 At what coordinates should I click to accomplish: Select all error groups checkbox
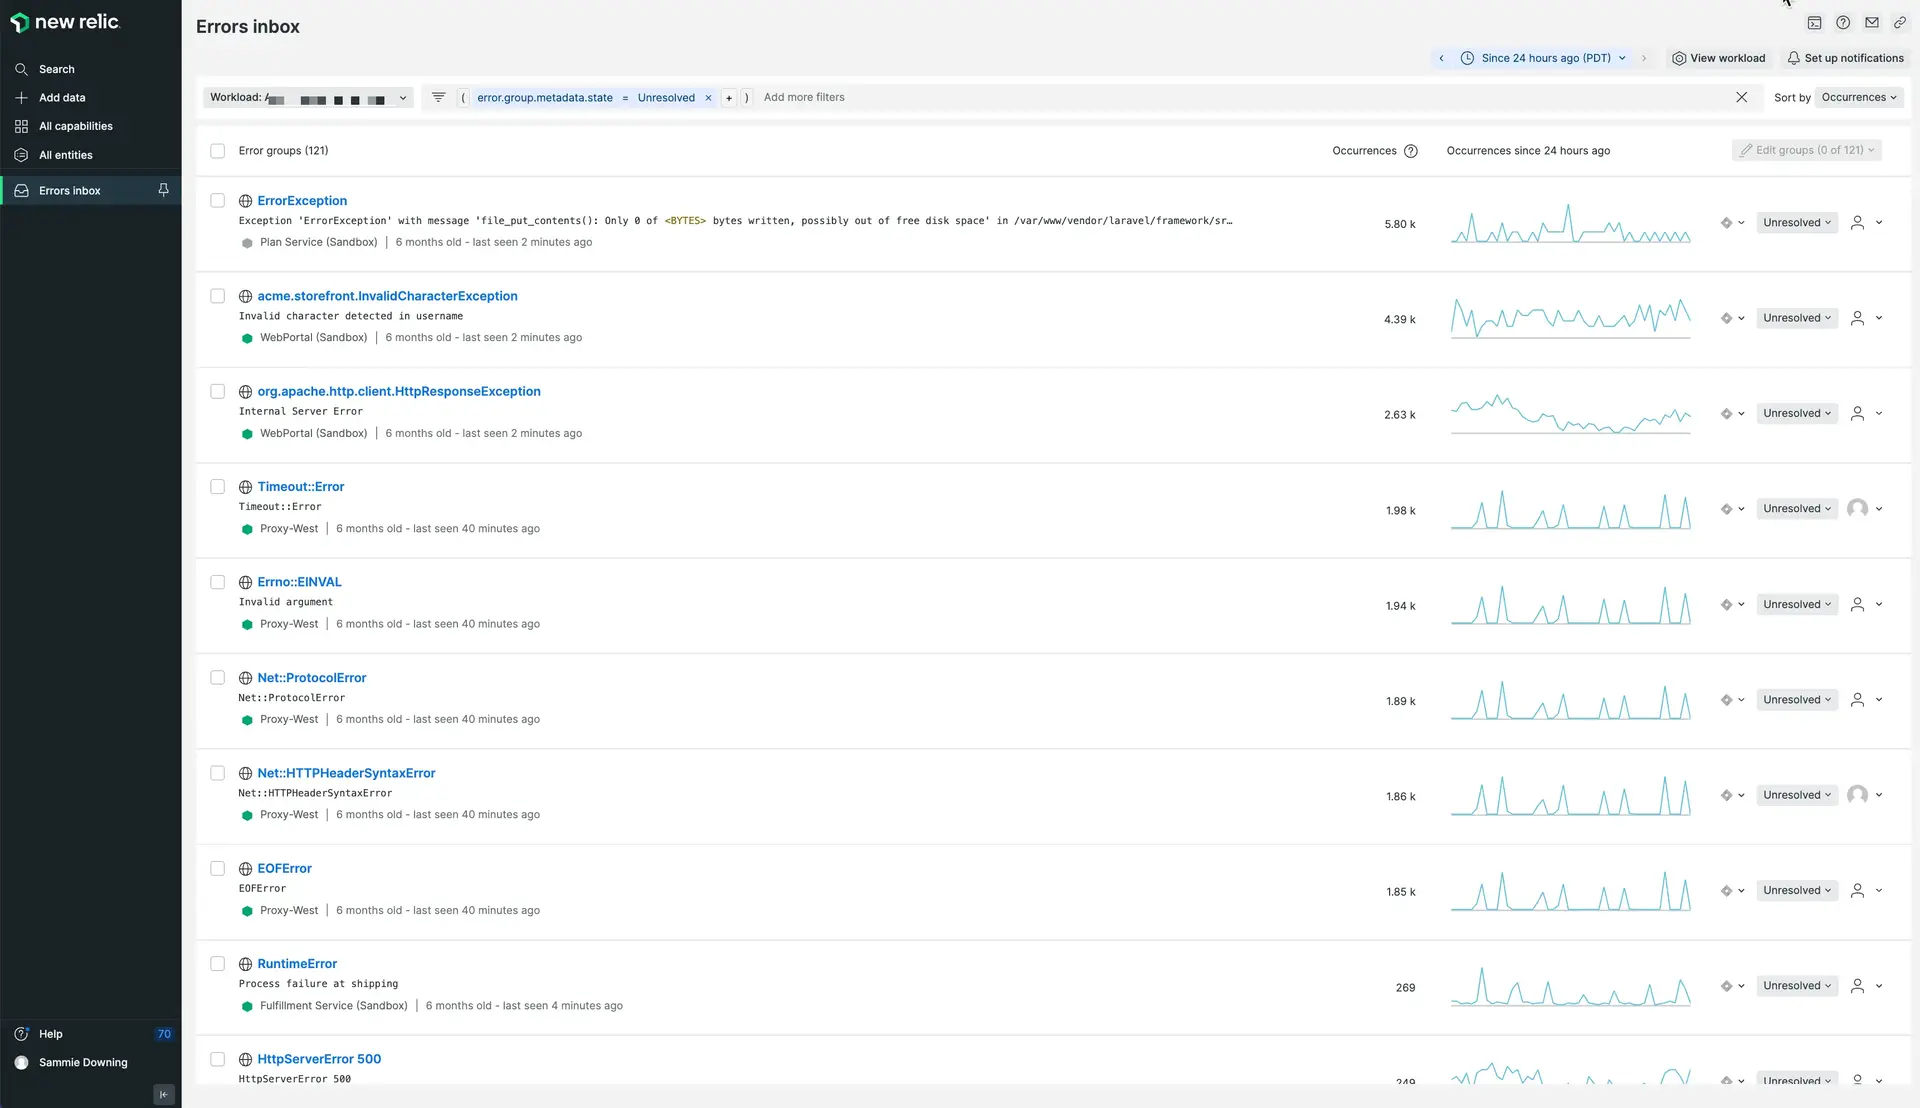[x=217, y=151]
